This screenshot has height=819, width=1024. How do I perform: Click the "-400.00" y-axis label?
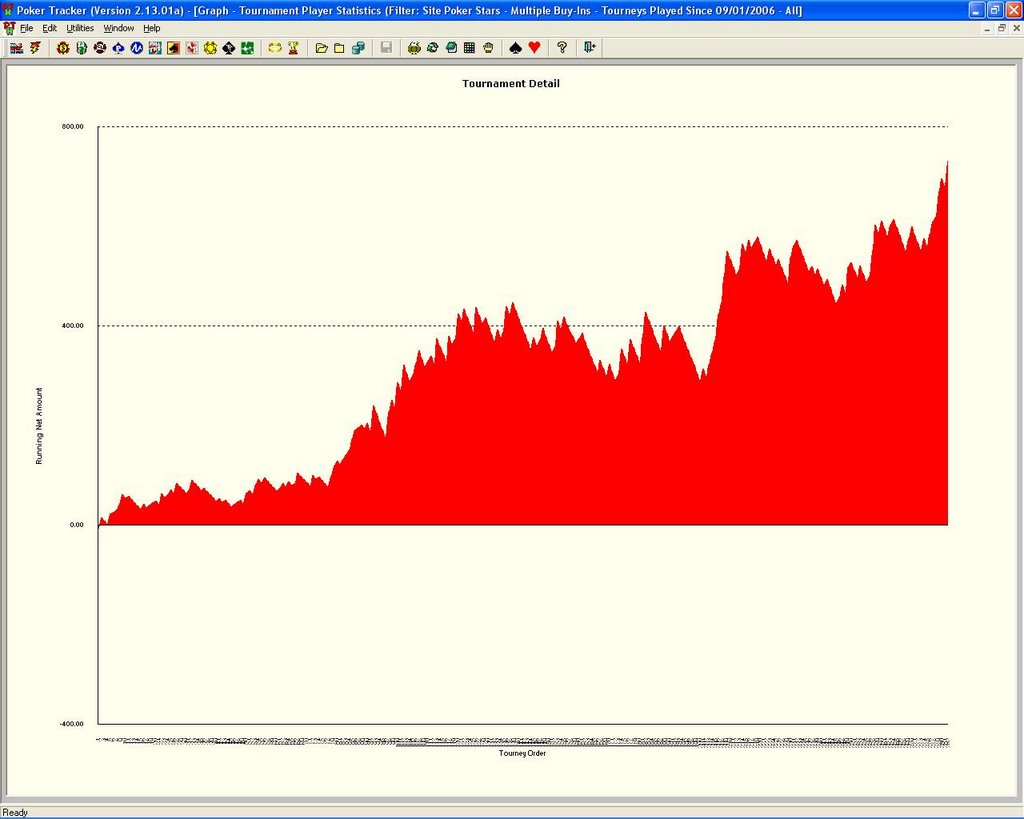tap(71, 724)
